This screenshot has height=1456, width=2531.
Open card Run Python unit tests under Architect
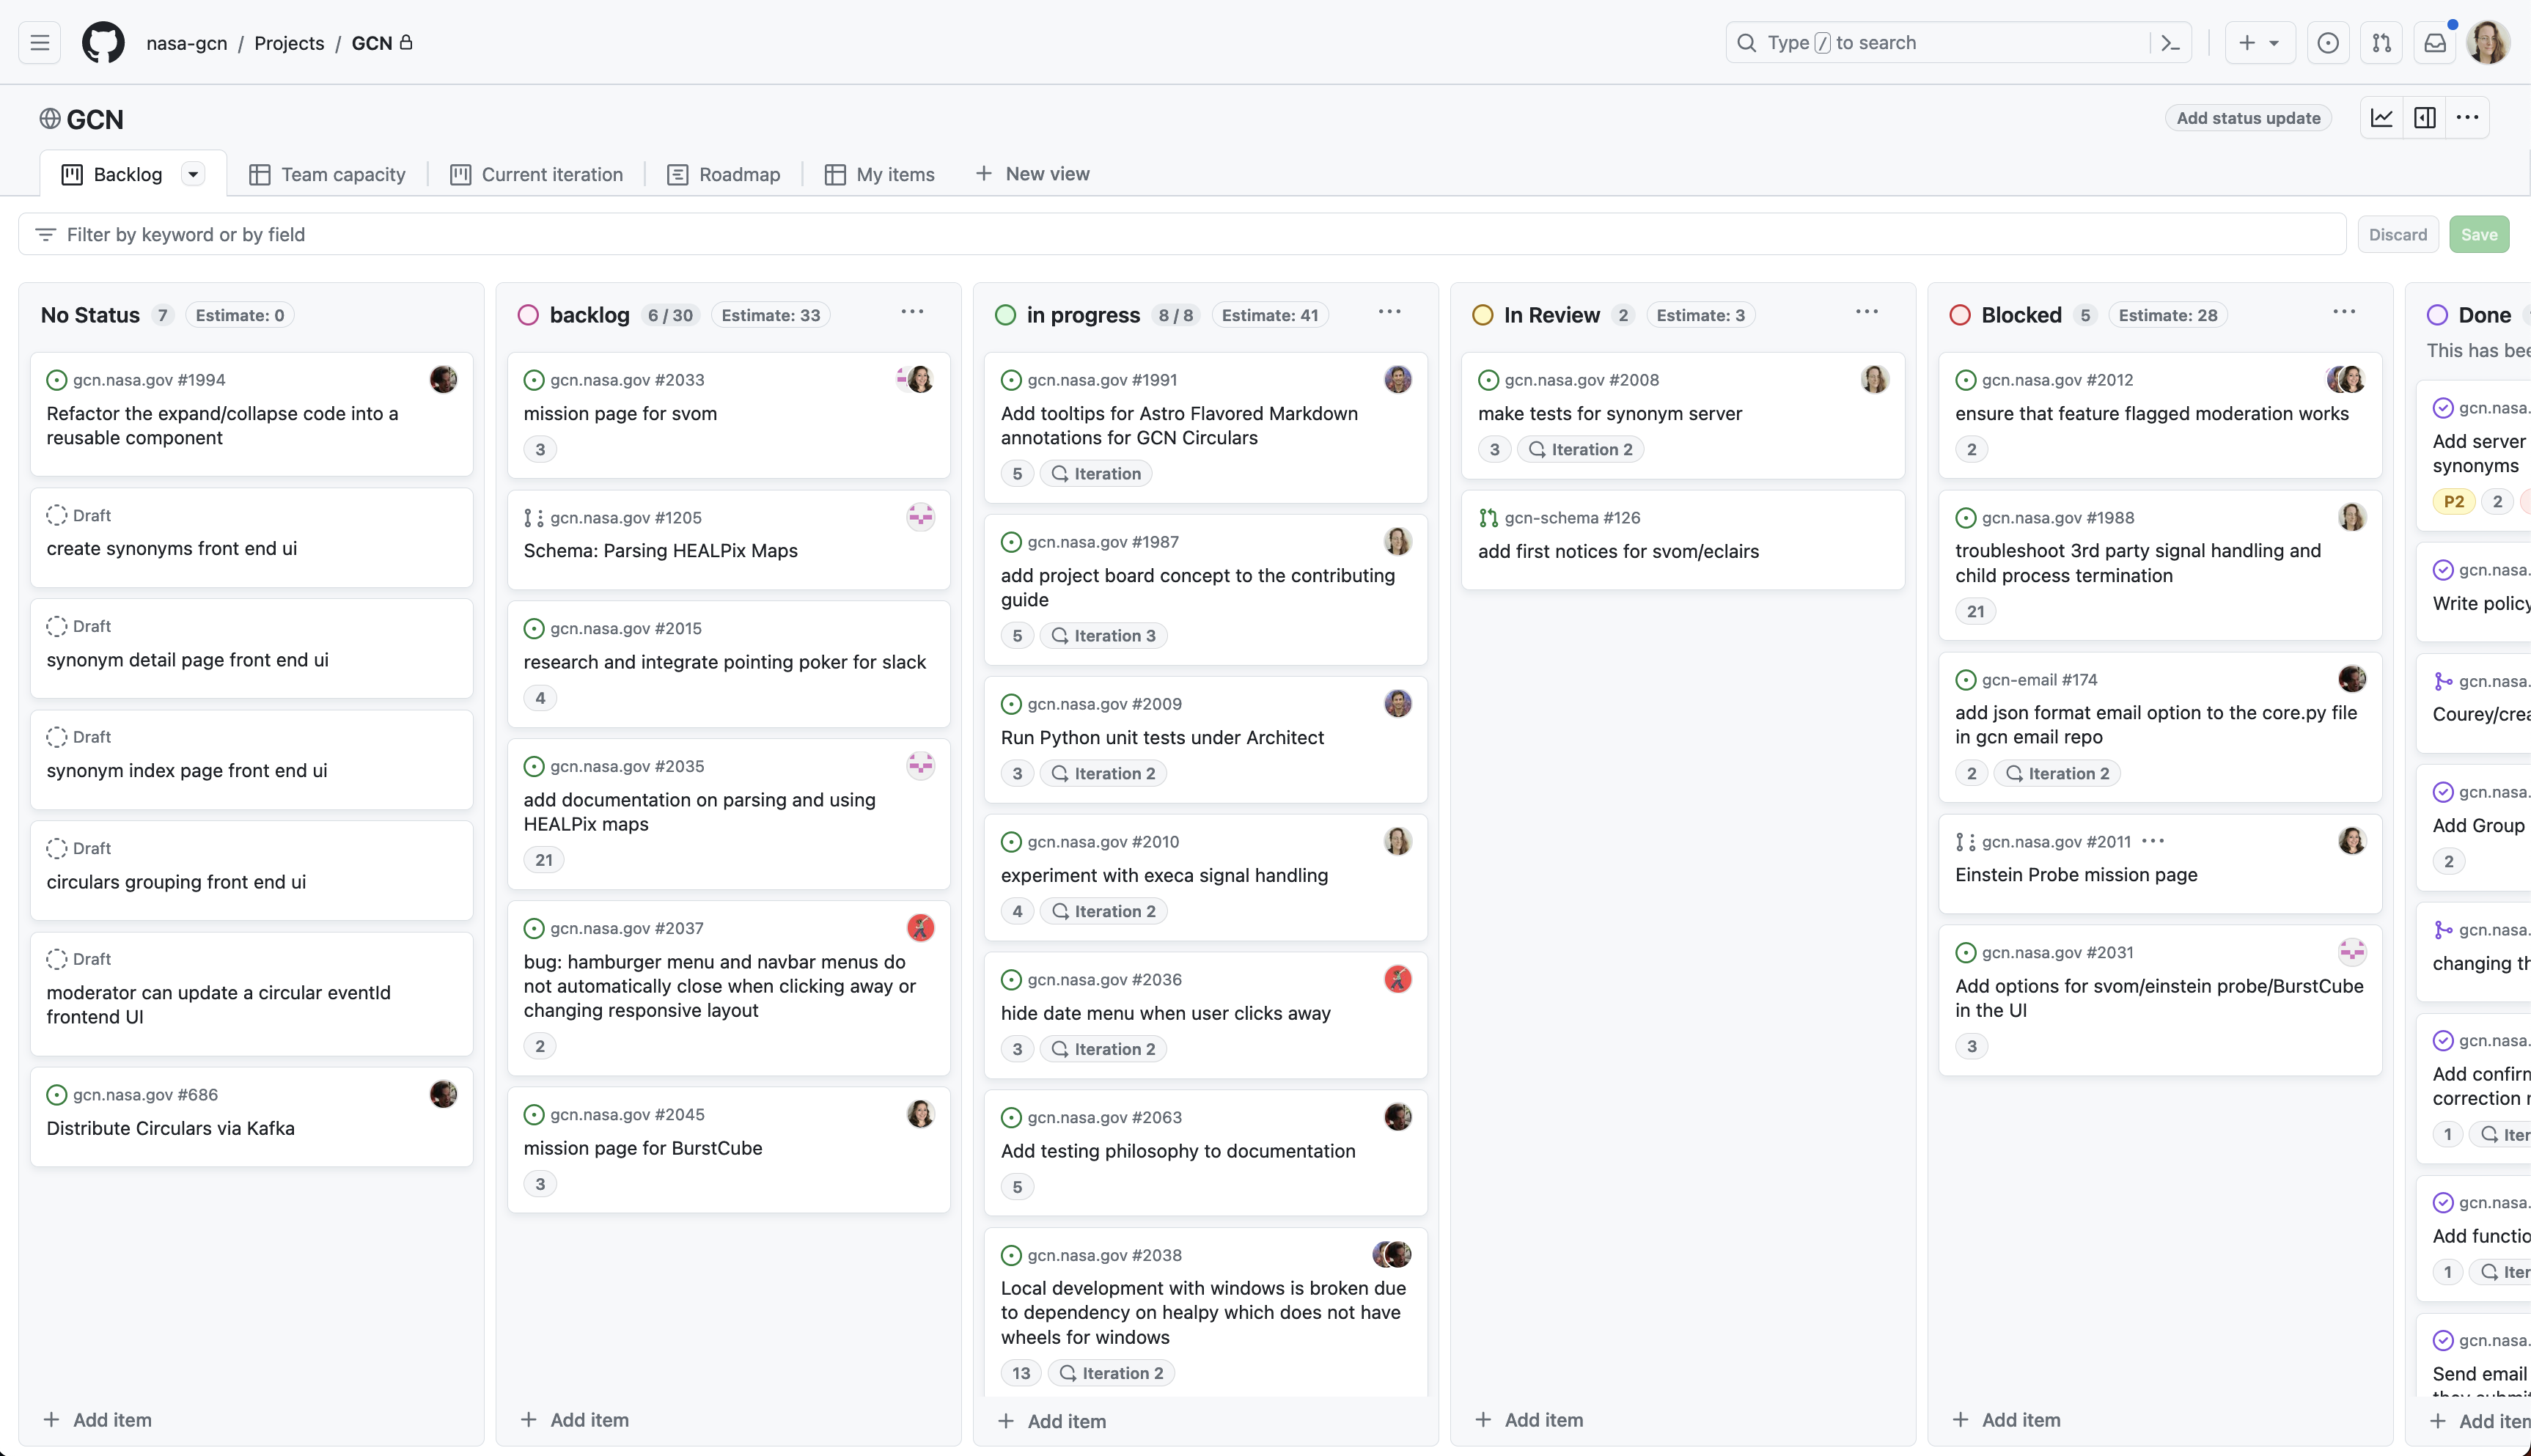tap(1162, 738)
